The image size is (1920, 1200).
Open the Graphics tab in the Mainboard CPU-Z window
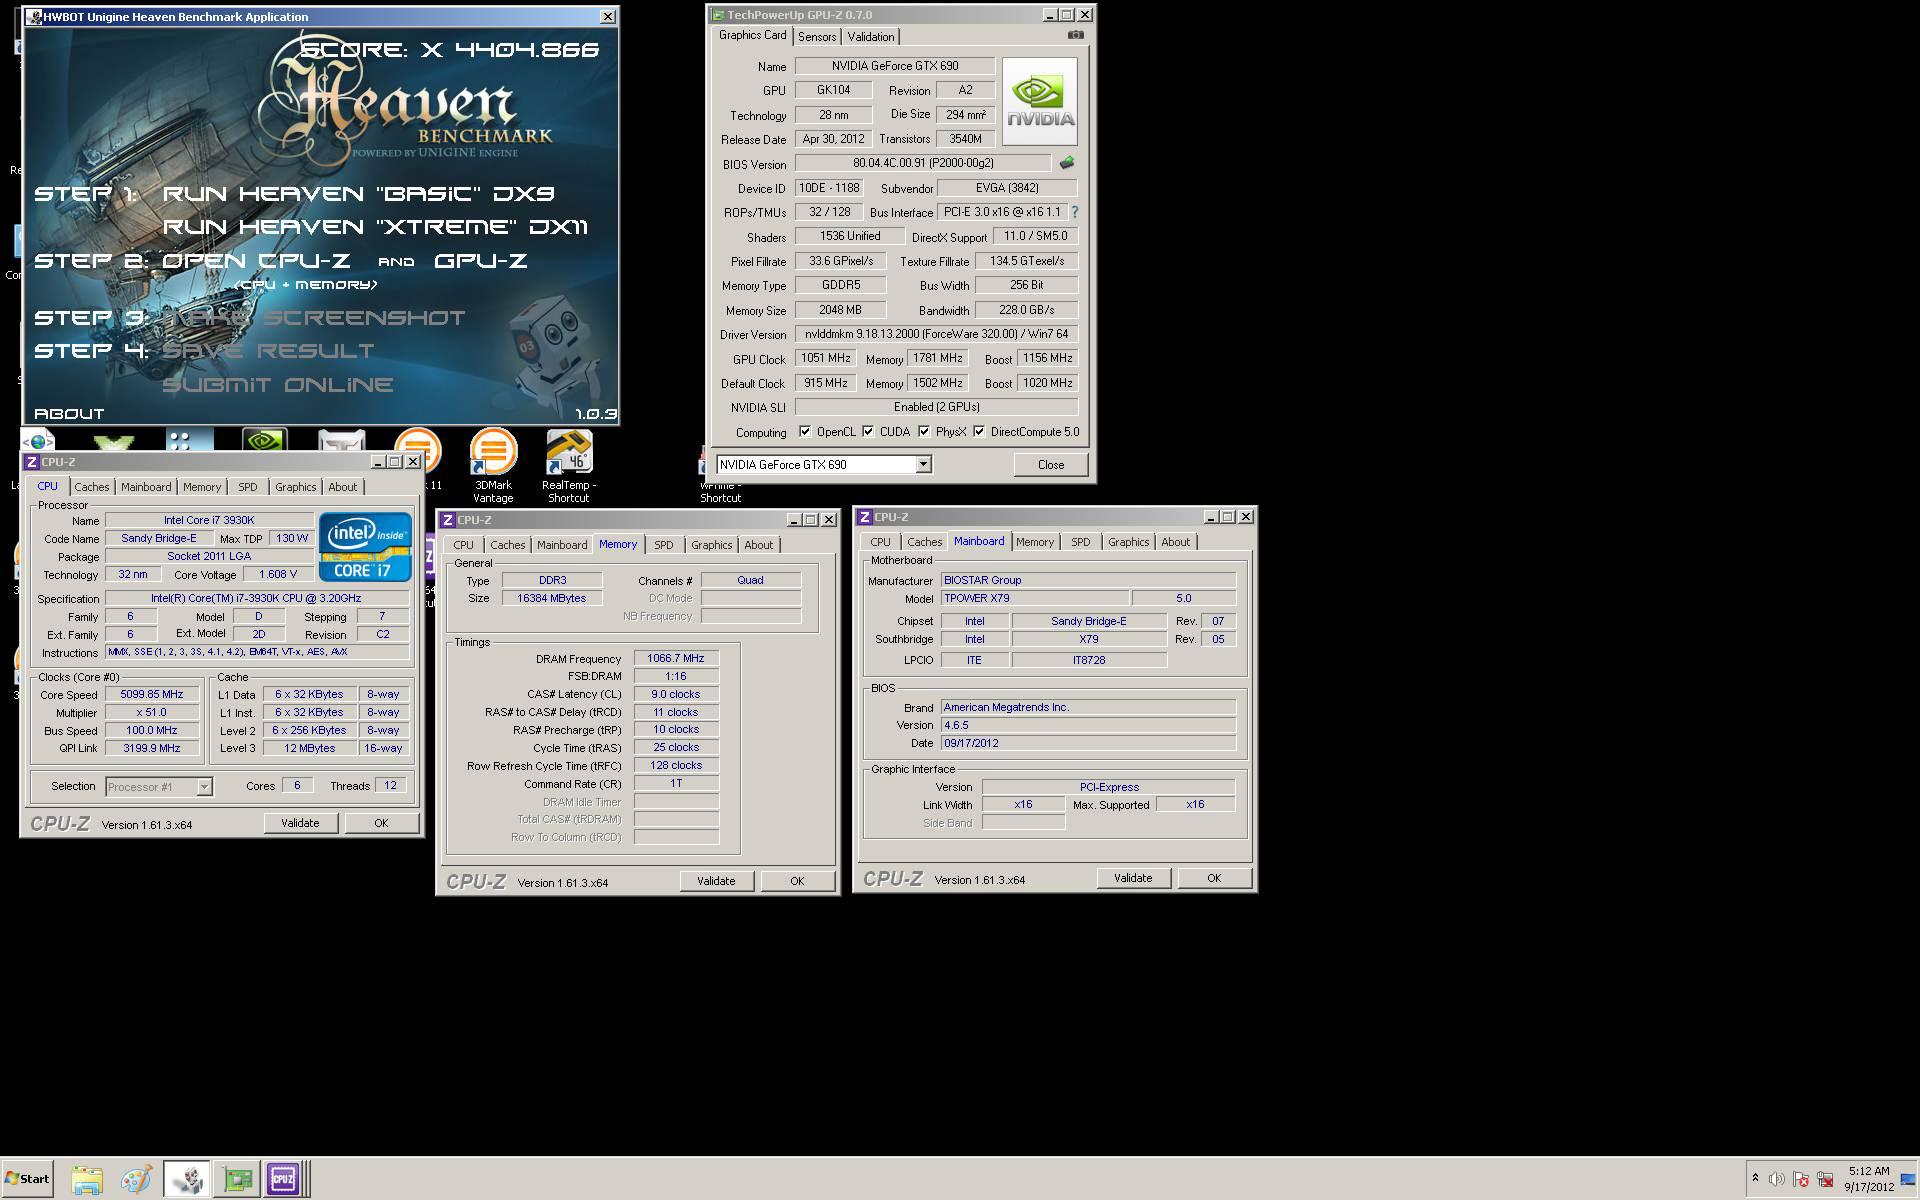click(x=1129, y=542)
